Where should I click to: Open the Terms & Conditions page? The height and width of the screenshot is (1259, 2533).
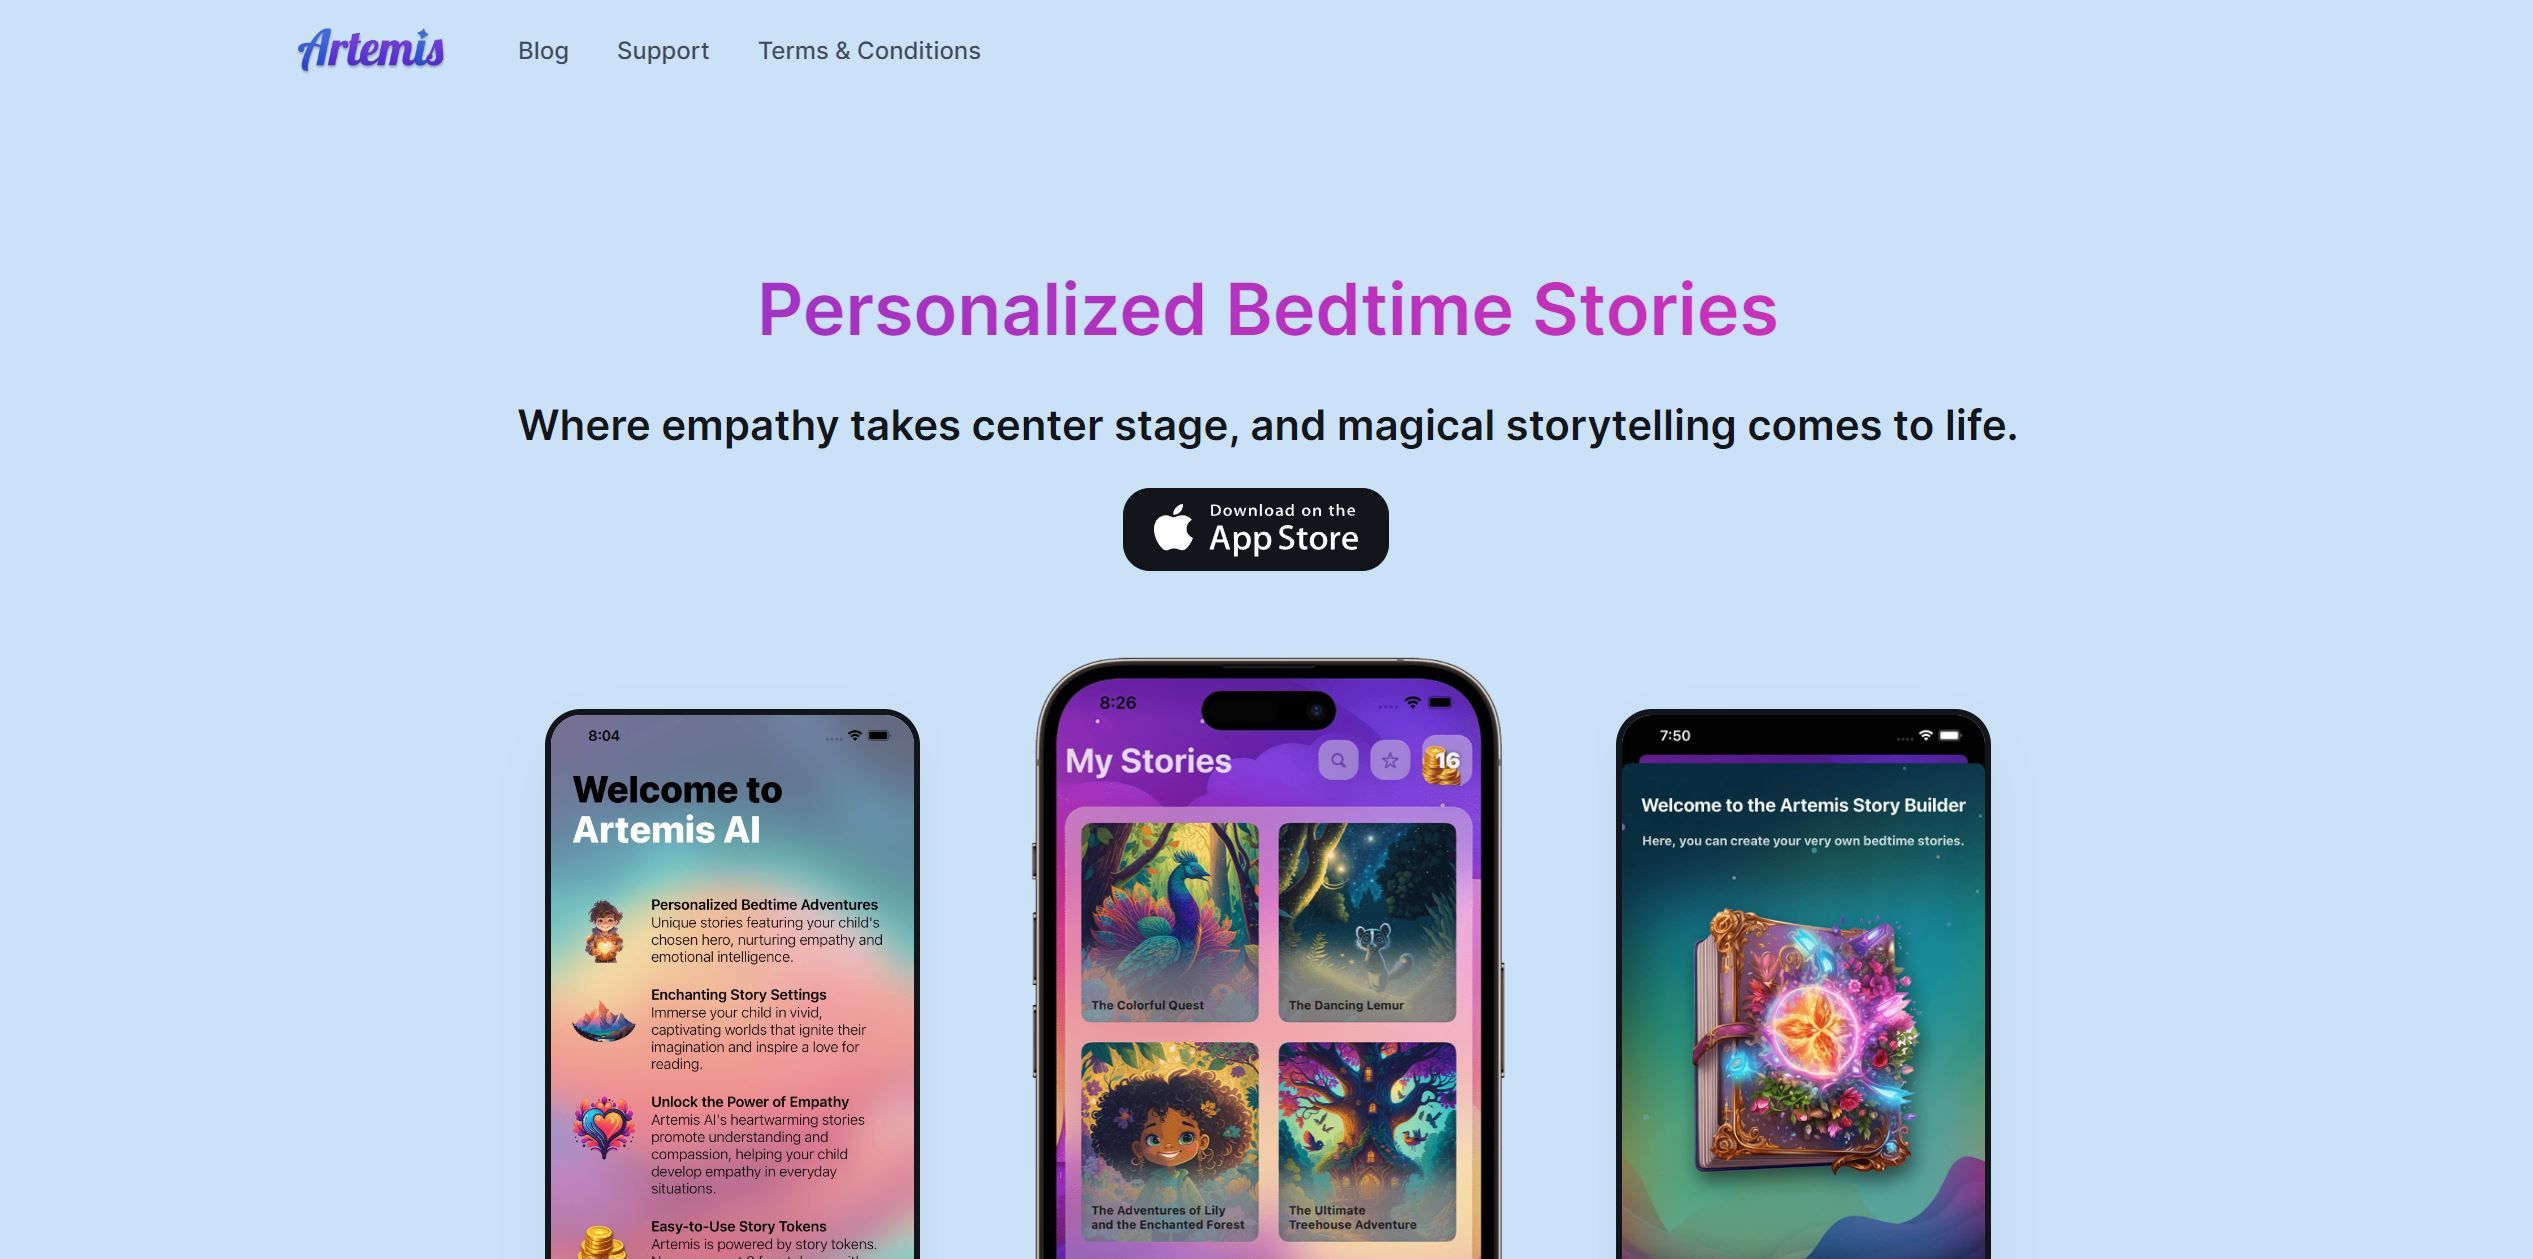[869, 48]
